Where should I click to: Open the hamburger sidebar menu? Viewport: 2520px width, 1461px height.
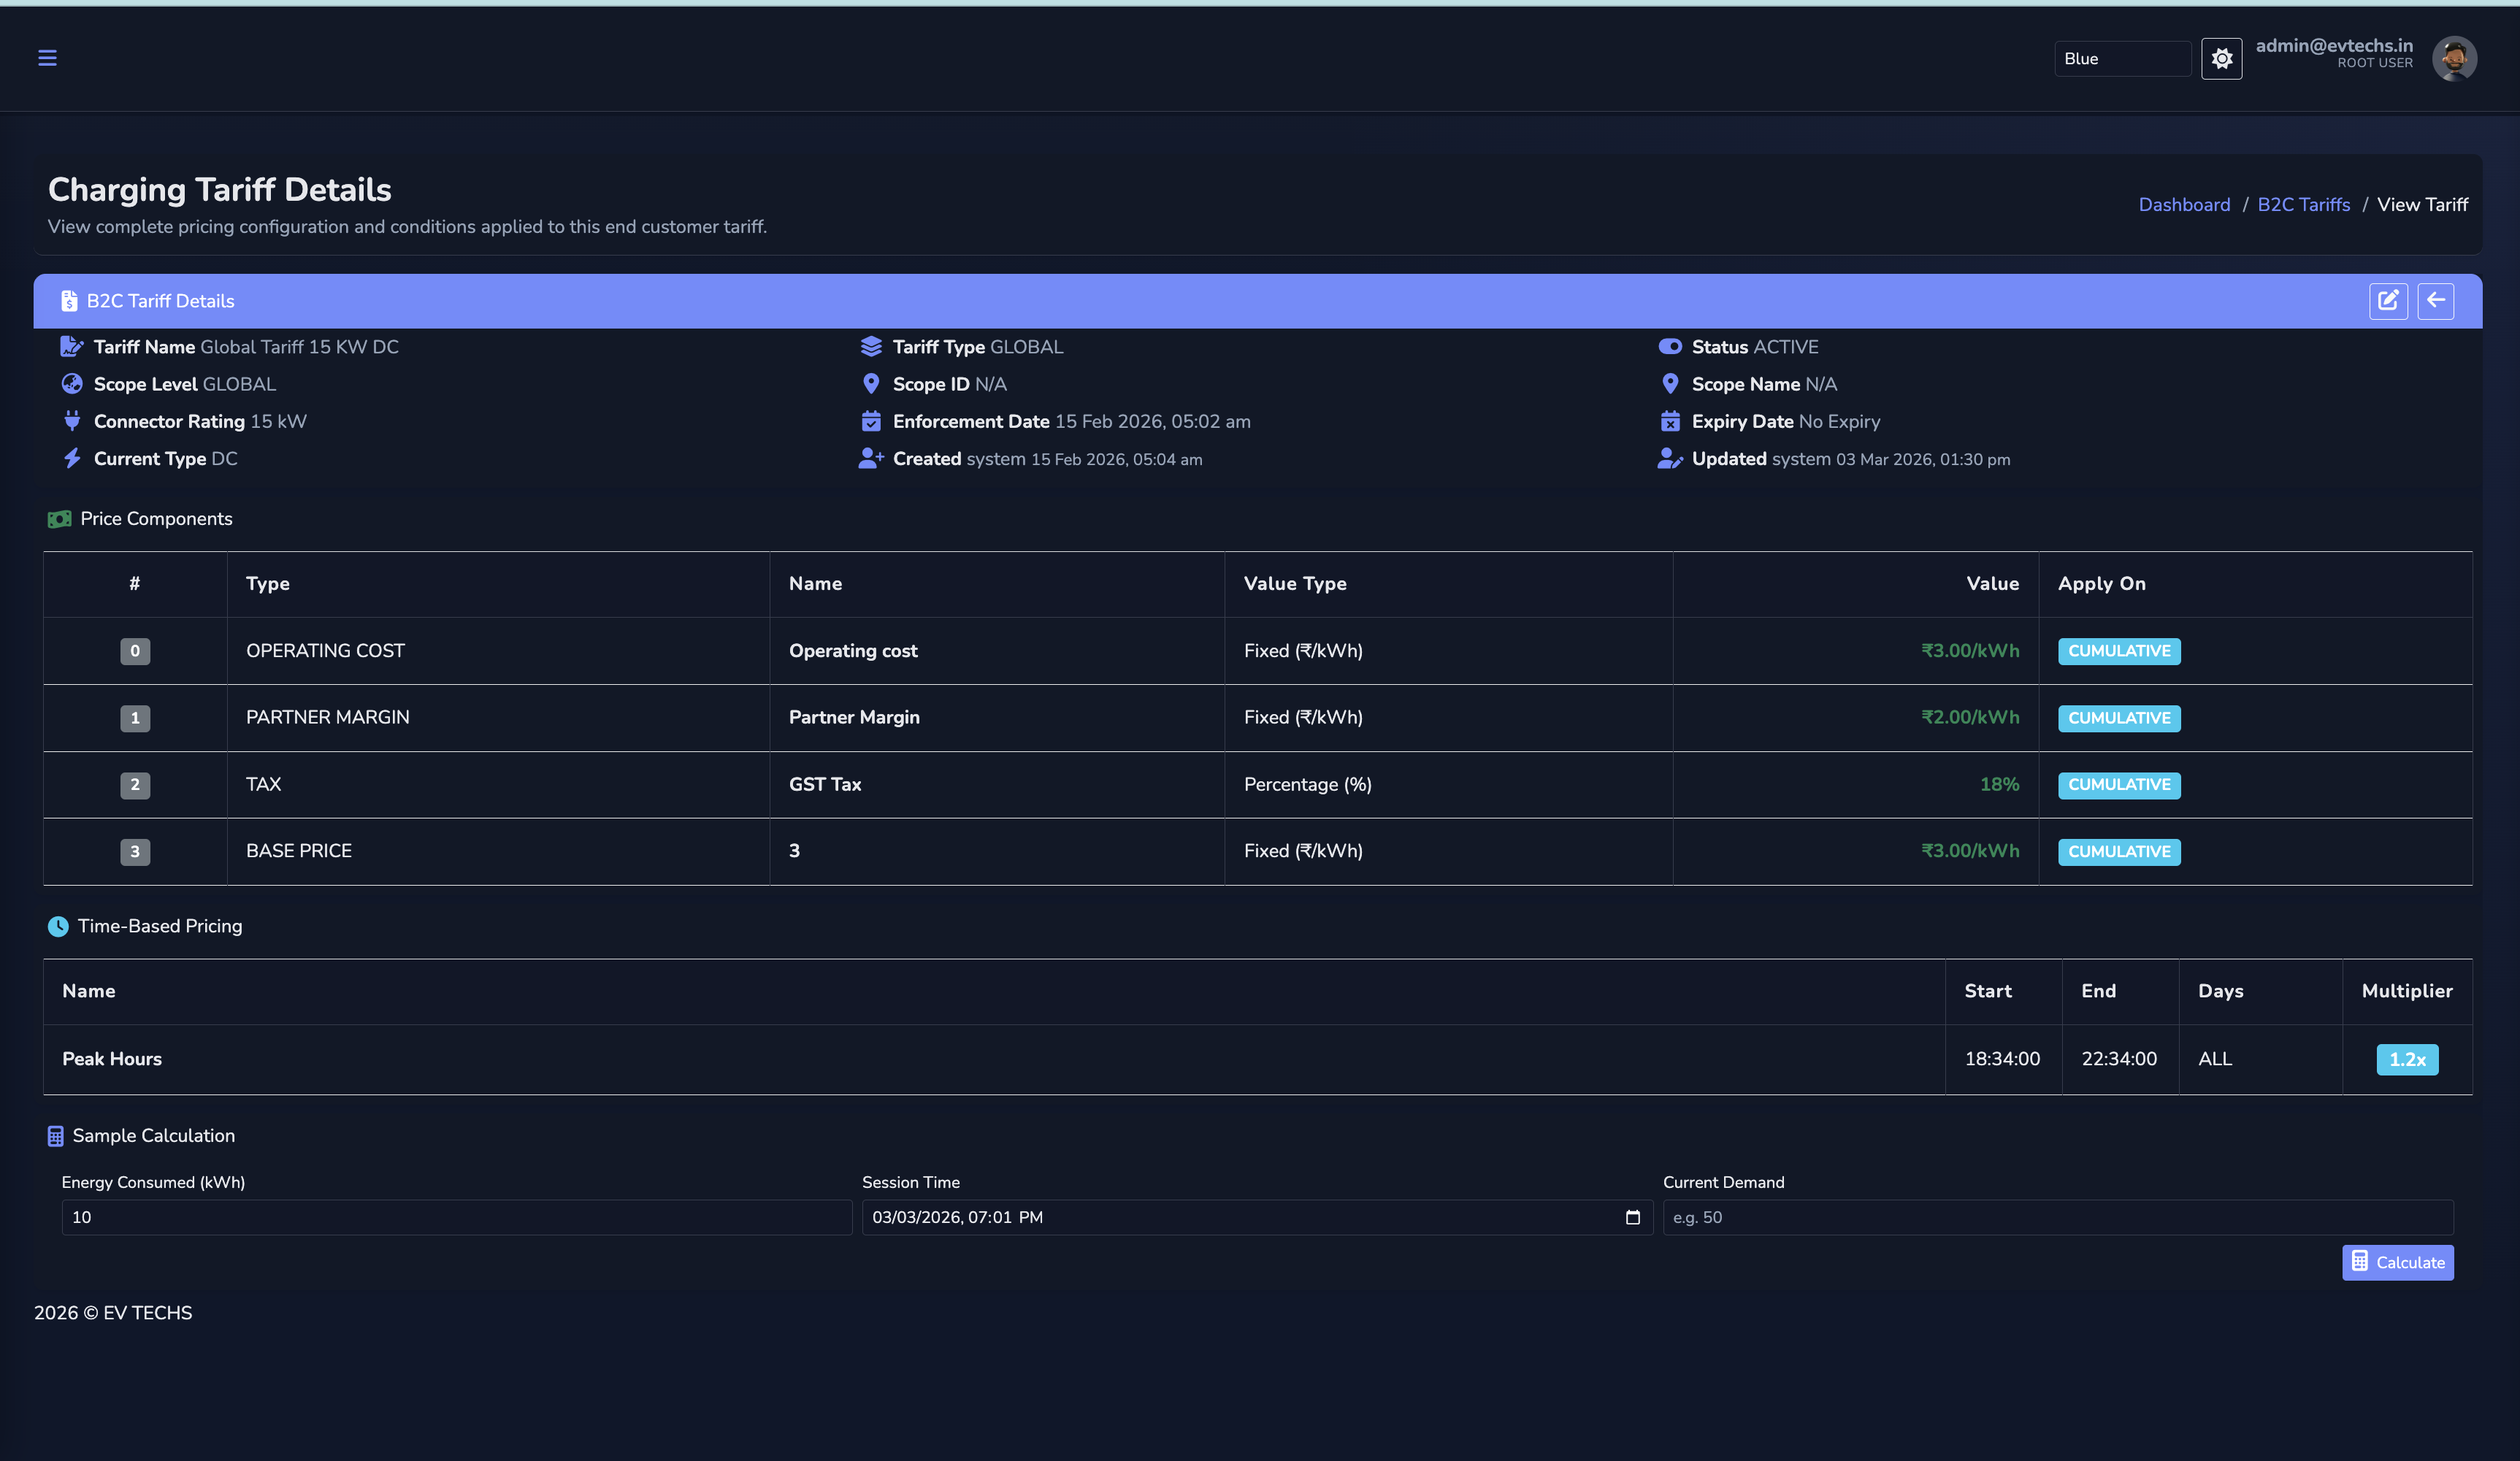(47, 58)
